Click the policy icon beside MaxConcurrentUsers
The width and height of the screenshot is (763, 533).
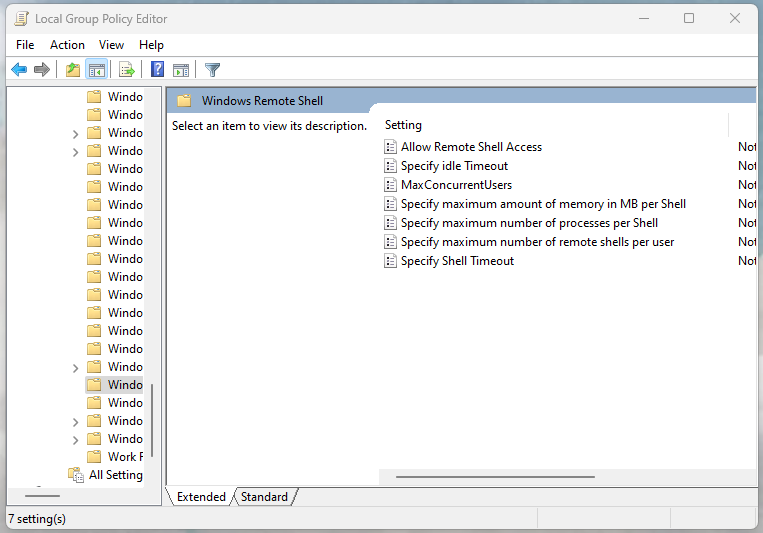[x=391, y=185]
